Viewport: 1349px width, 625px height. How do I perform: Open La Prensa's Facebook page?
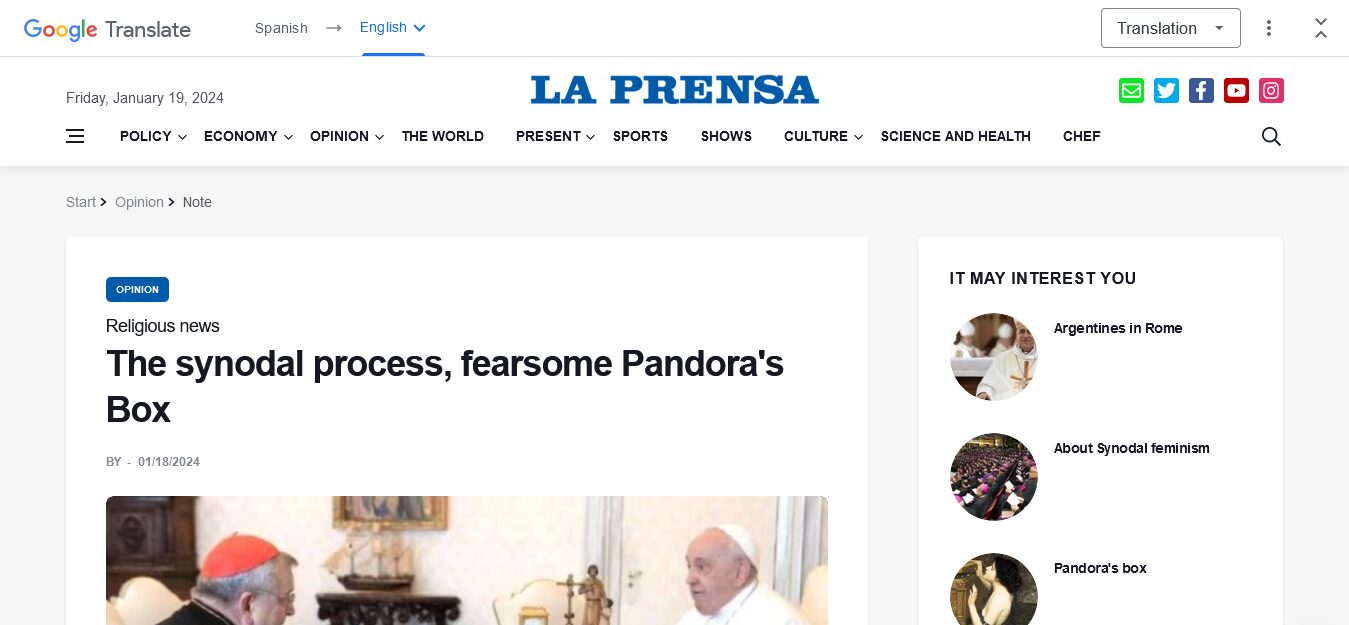[x=1201, y=91]
